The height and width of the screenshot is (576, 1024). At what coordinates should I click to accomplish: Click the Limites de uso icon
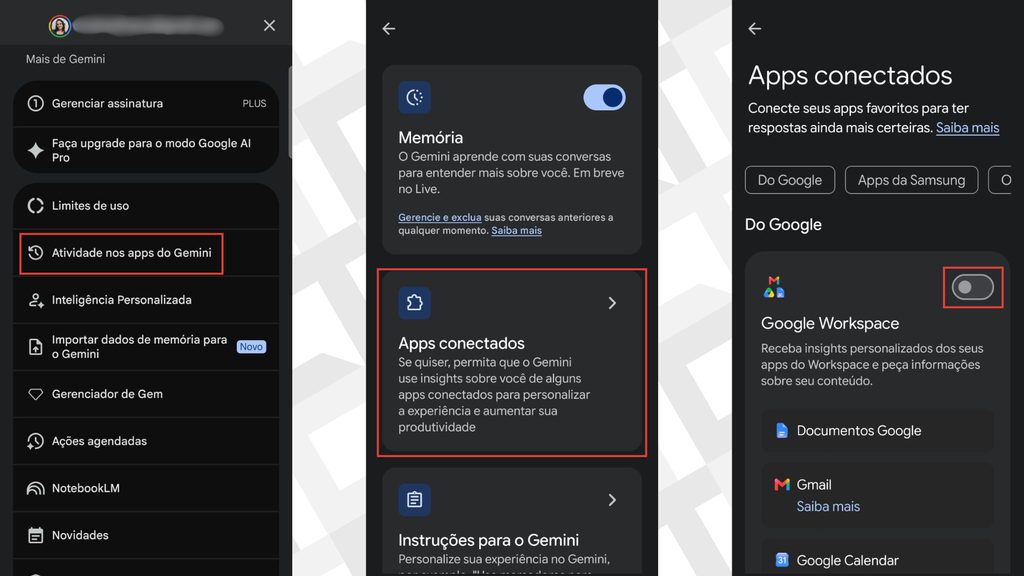pyautogui.click(x=35, y=206)
